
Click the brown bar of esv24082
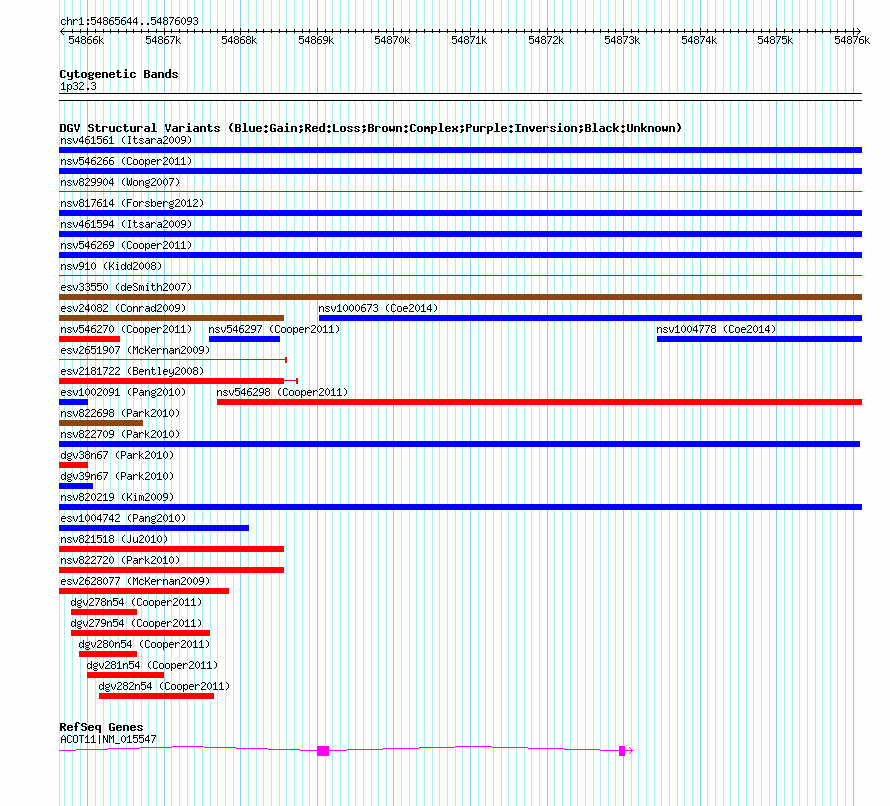pos(171,318)
